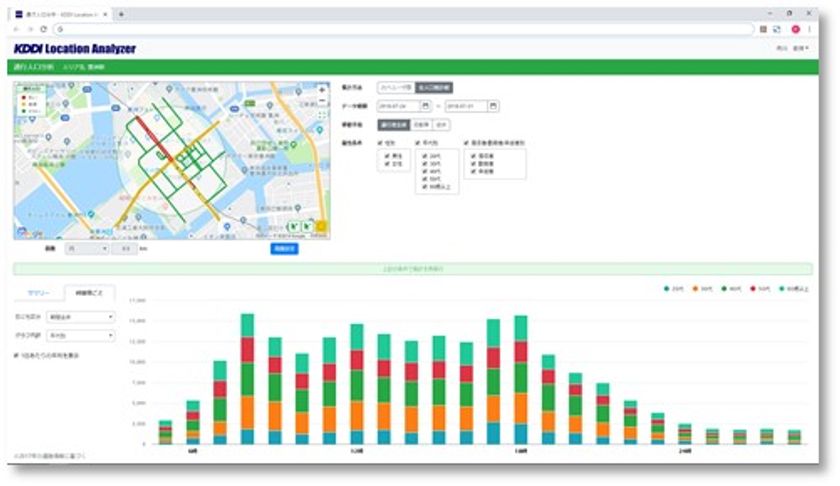840x486 pixels.
Task: Open the end date calendar picker icon
Action: pyautogui.click(x=493, y=106)
